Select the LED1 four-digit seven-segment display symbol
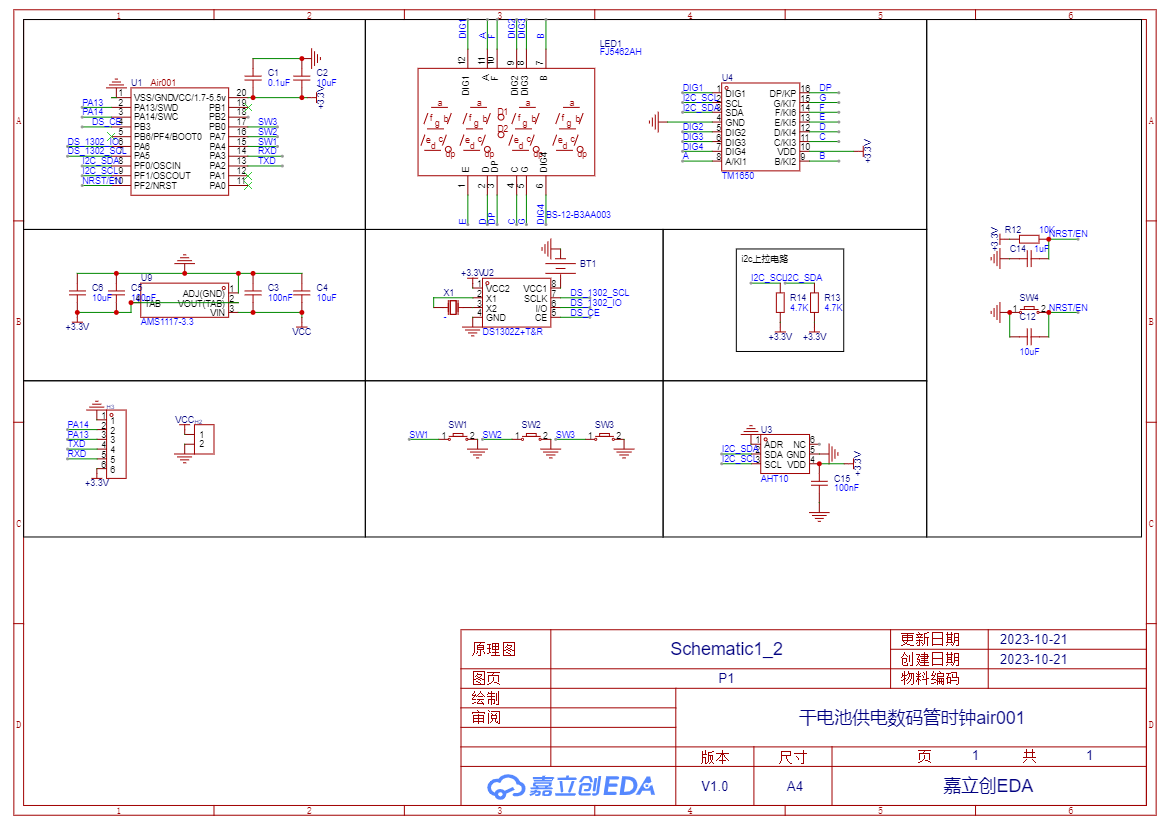The width and height of the screenshot is (1170, 825). pos(506,122)
